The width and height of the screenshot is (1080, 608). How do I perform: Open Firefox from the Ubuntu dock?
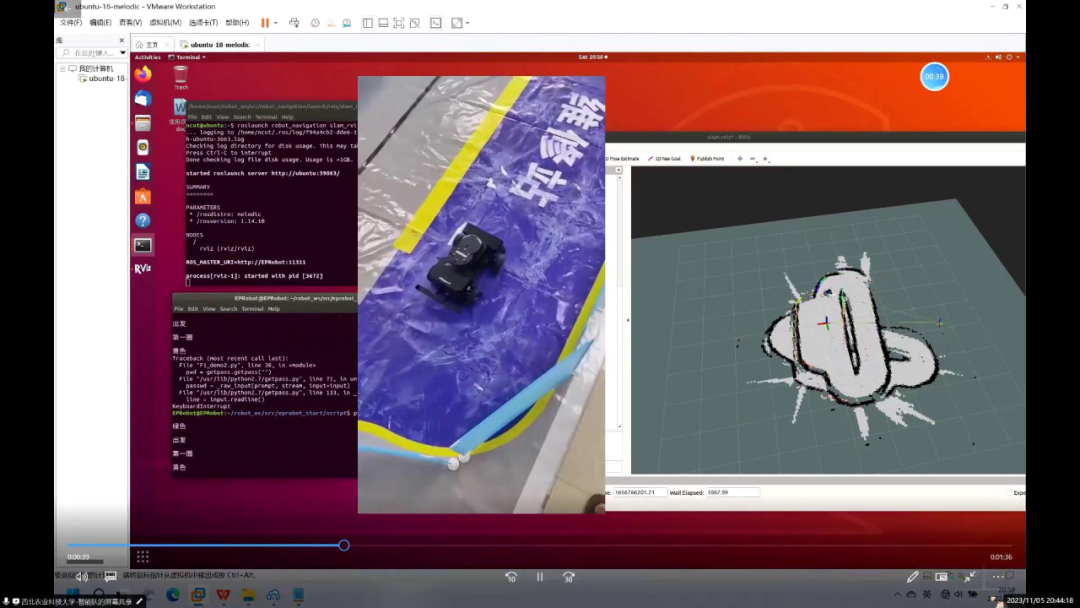point(143,73)
